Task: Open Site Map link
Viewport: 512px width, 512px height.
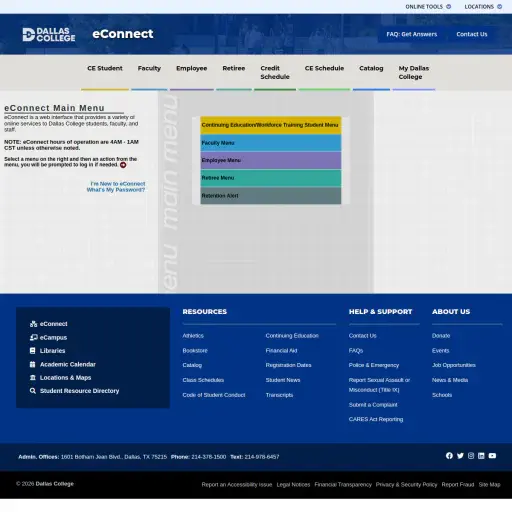Action: (489, 485)
